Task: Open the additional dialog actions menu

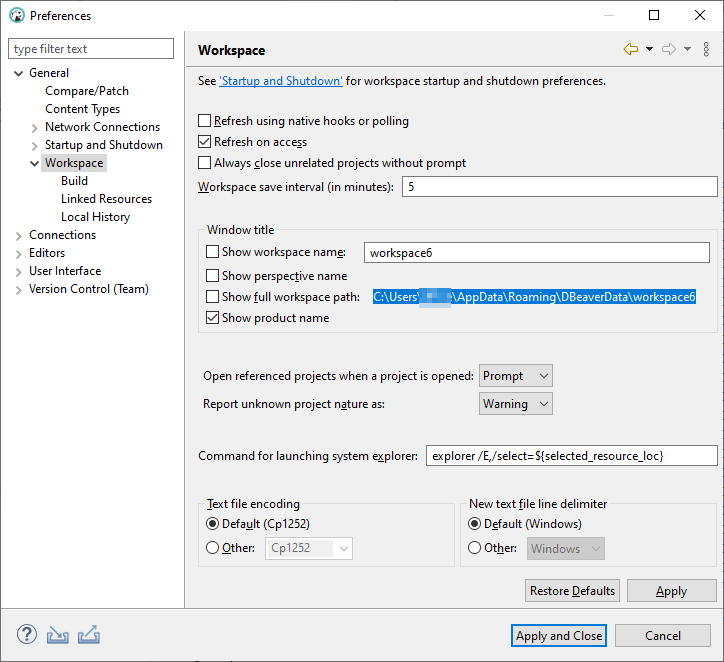Action: [x=706, y=49]
